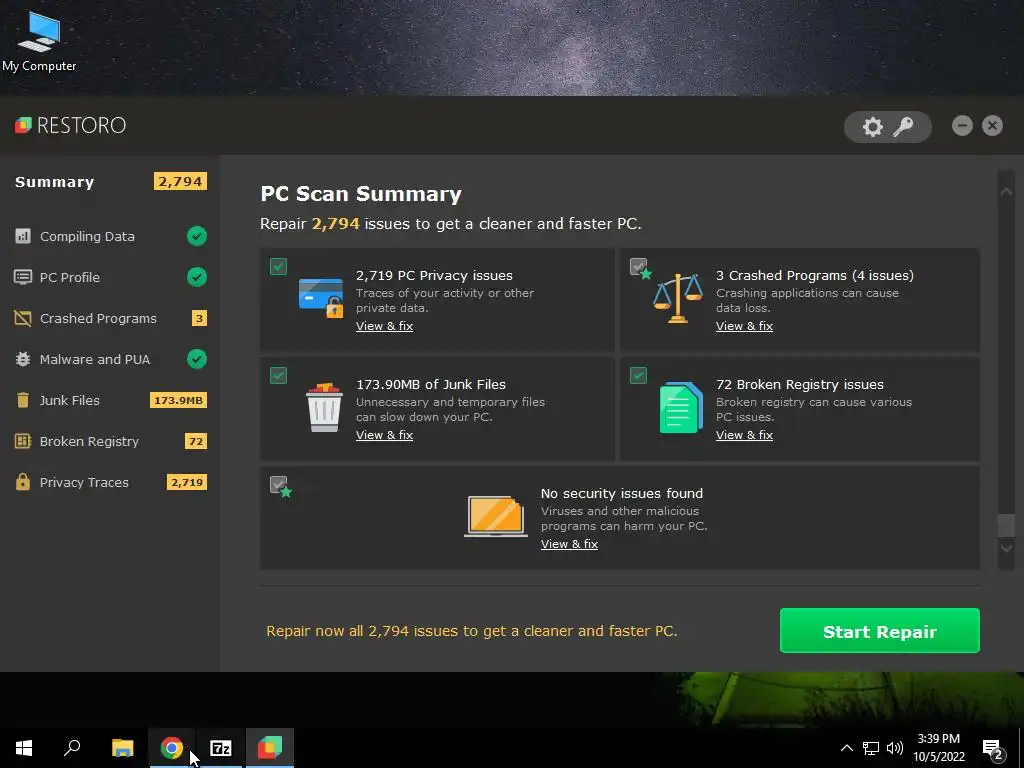The width and height of the screenshot is (1024, 768).
Task: Select Broken Registry in sidebar
Action: pyautogui.click(x=110, y=441)
